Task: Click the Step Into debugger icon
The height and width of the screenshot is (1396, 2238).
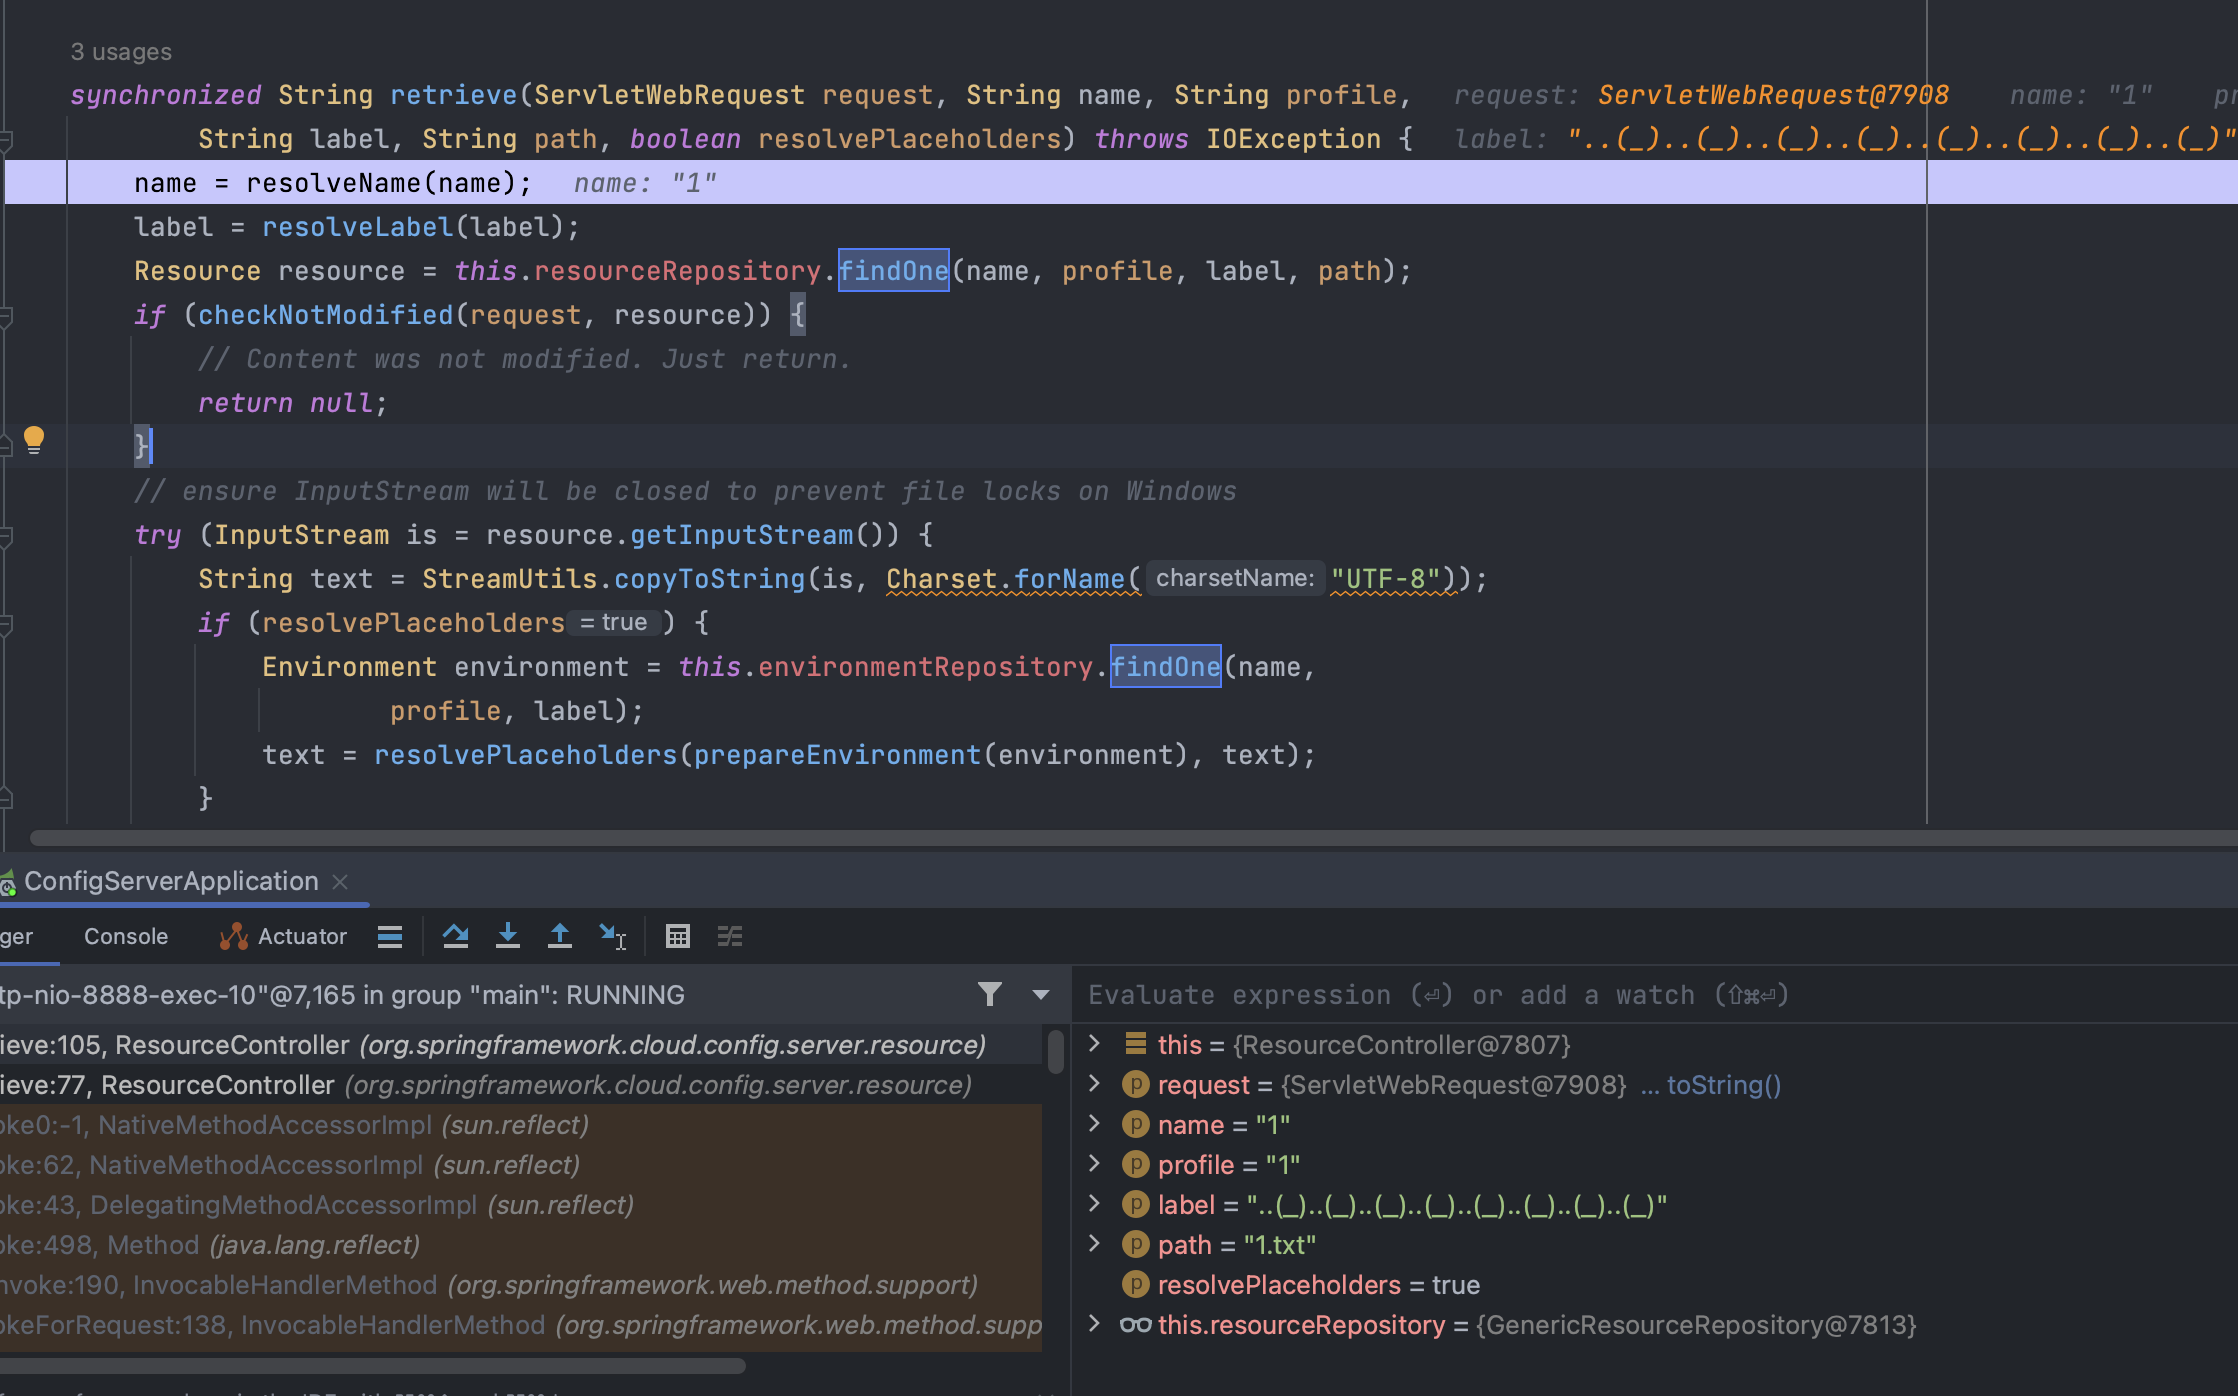Action: coord(508,936)
